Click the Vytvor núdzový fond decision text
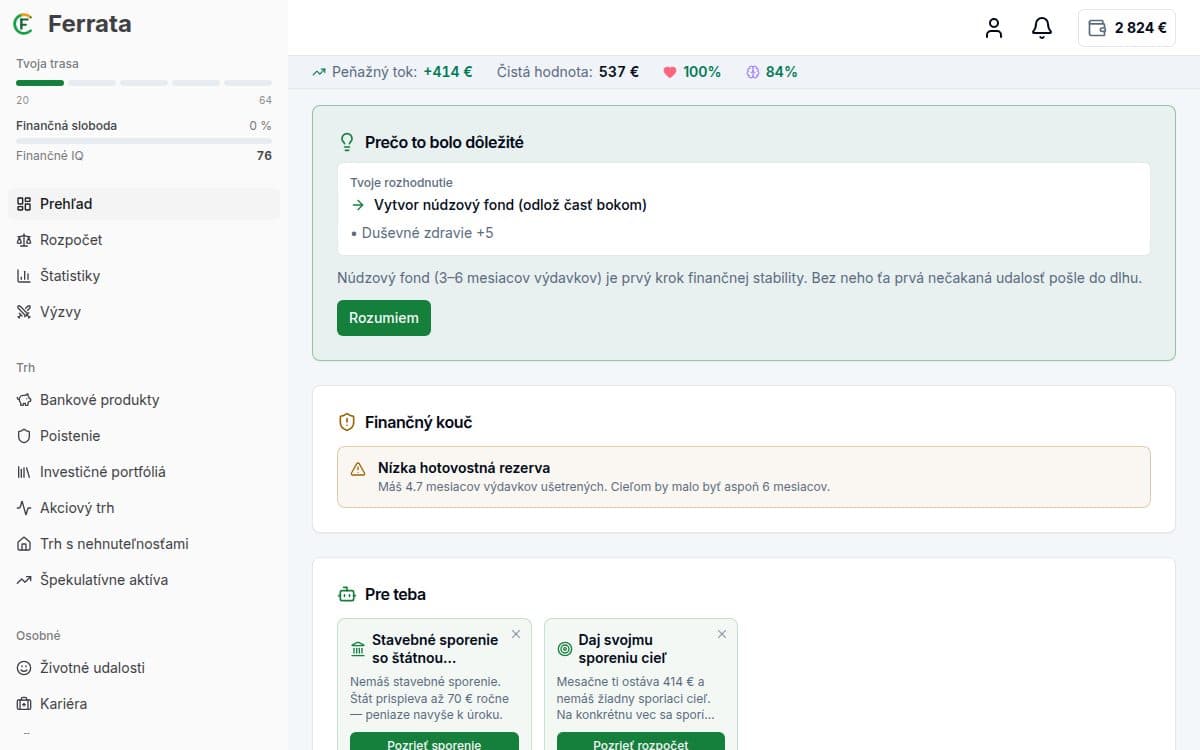 510,205
